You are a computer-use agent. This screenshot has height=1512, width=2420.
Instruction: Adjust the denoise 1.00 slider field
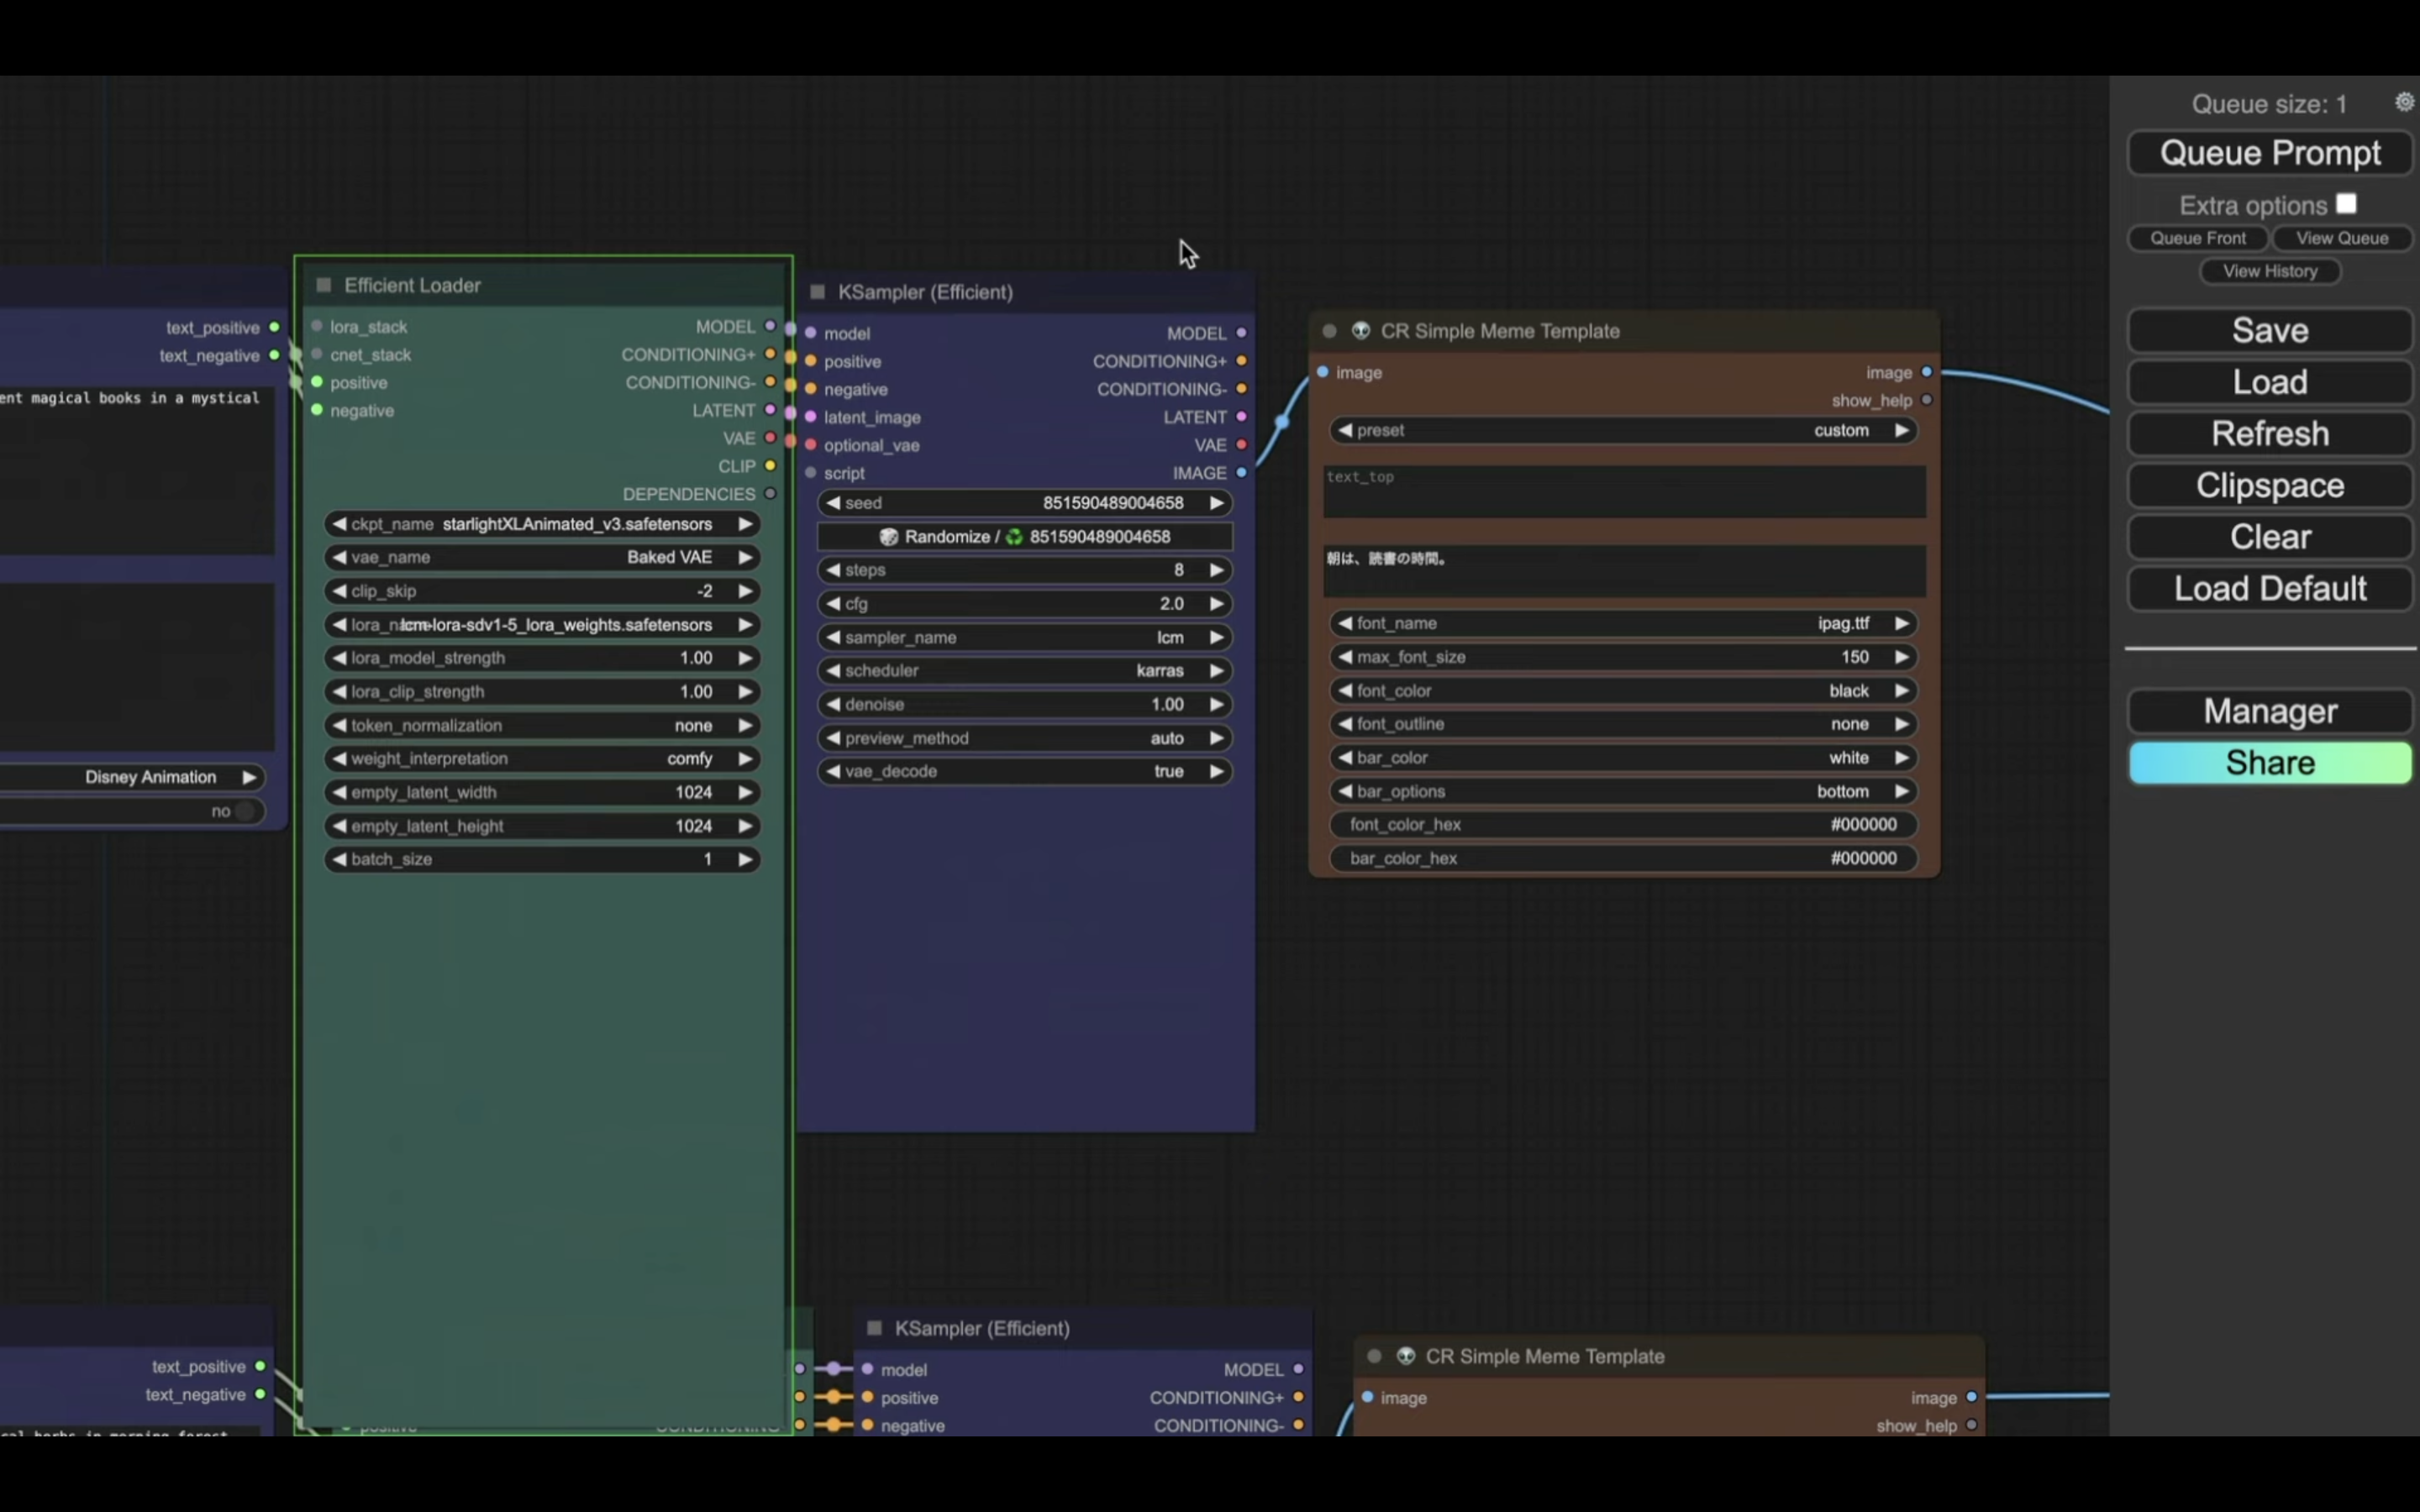[1025, 704]
